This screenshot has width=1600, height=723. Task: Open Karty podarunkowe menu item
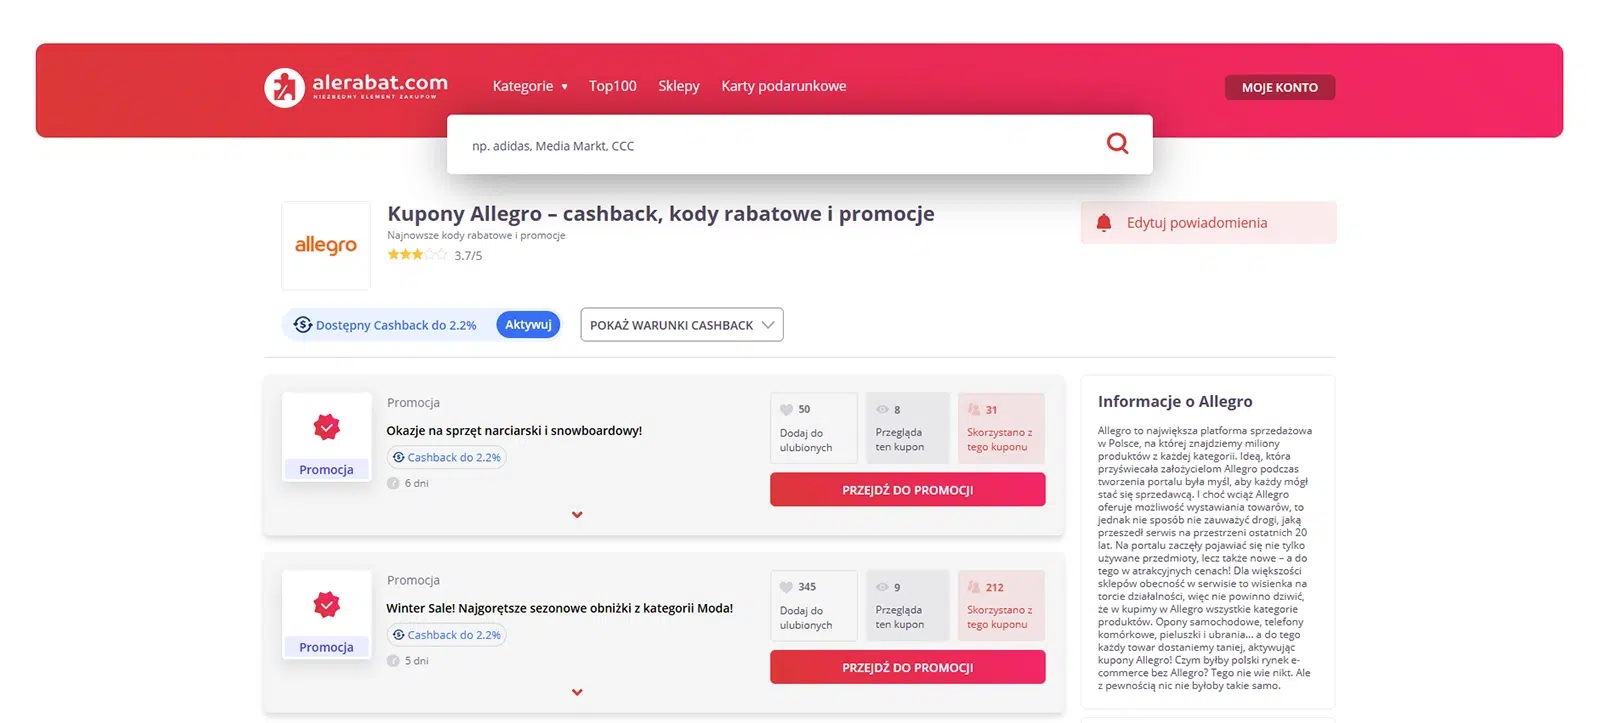(784, 86)
